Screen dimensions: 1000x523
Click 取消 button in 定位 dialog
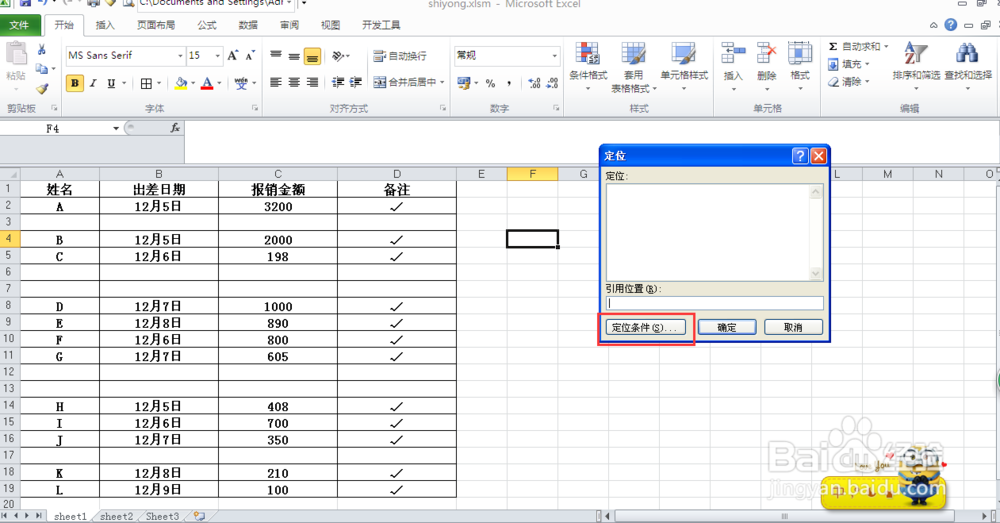pyautogui.click(x=793, y=327)
